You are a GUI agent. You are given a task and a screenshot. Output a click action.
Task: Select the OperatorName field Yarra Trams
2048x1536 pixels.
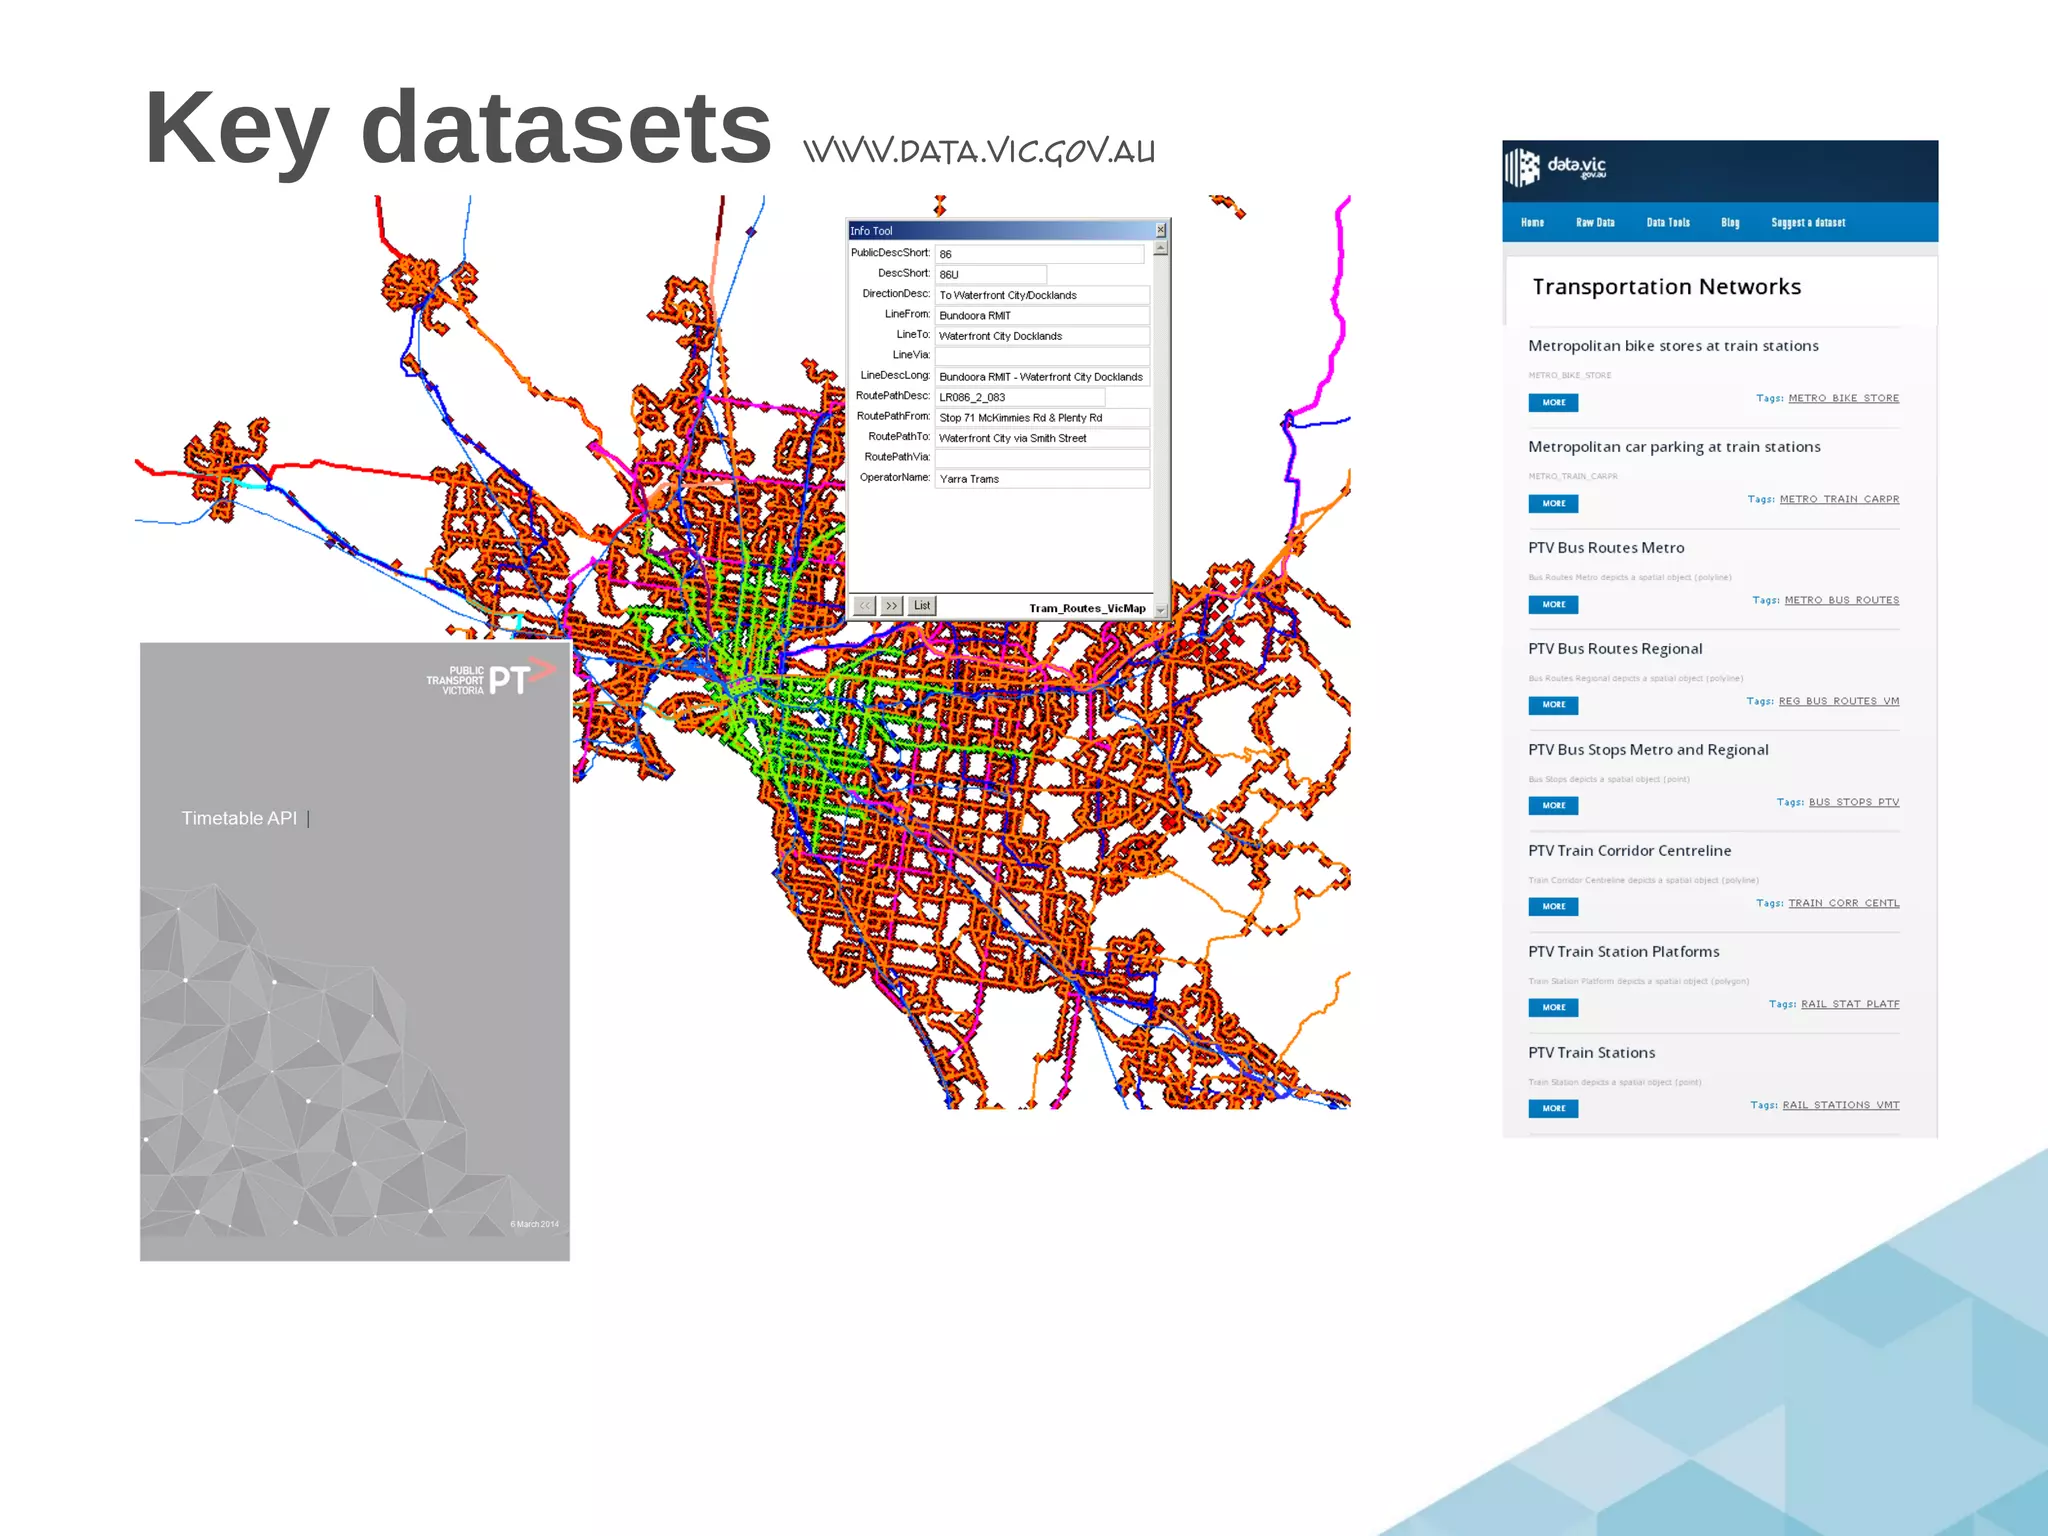pos(1042,479)
